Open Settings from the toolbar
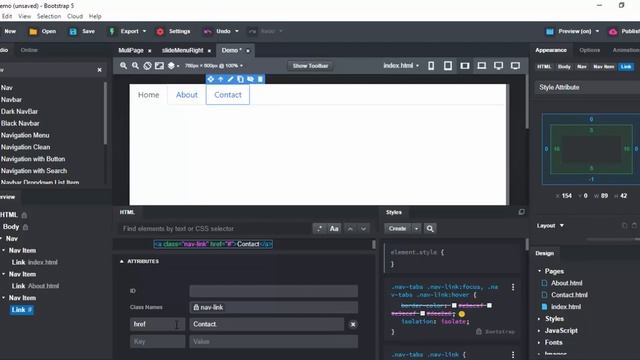The width and height of the screenshot is (640, 360). pyautogui.click(x=173, y=31)
